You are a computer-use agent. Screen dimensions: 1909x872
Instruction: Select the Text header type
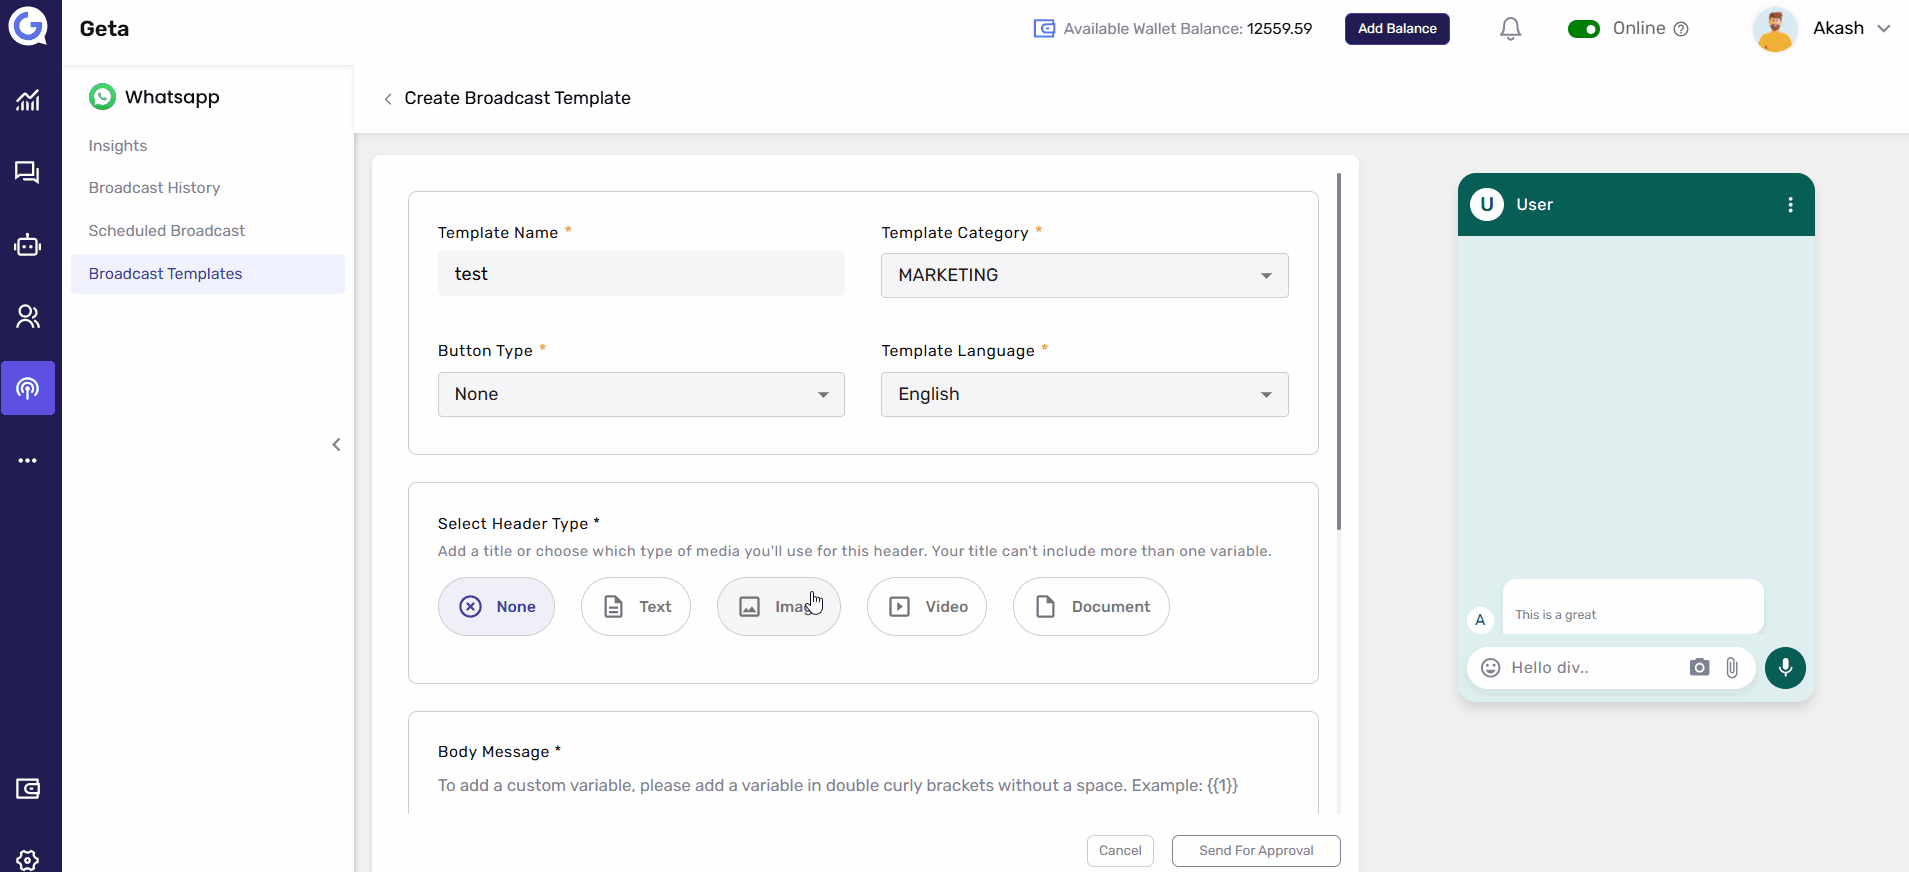[636, 607]
